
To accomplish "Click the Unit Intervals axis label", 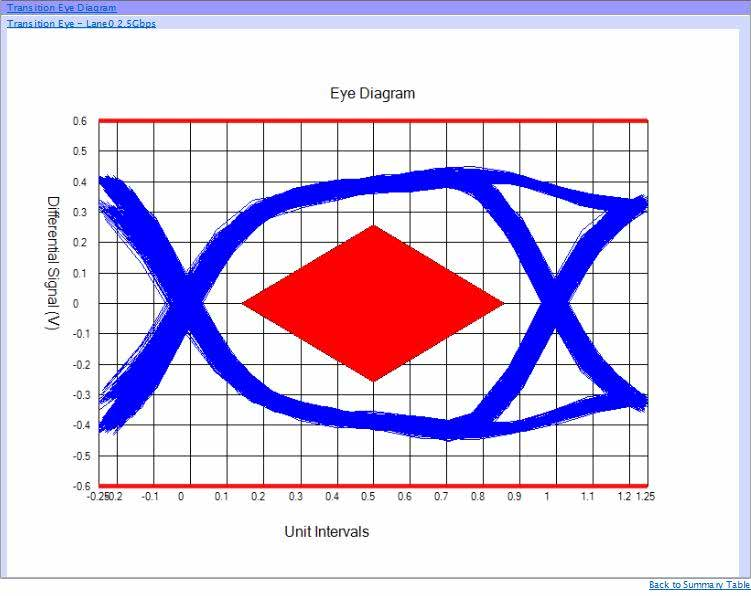I will pos(327,531).
